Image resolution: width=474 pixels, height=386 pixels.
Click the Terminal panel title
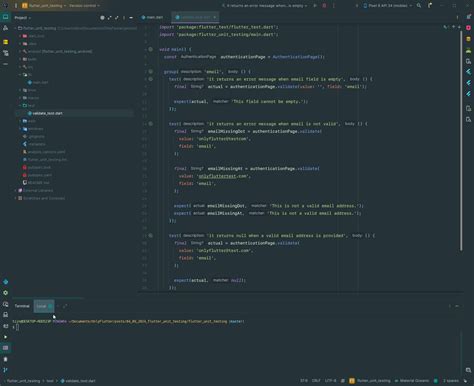click(22, 306)
